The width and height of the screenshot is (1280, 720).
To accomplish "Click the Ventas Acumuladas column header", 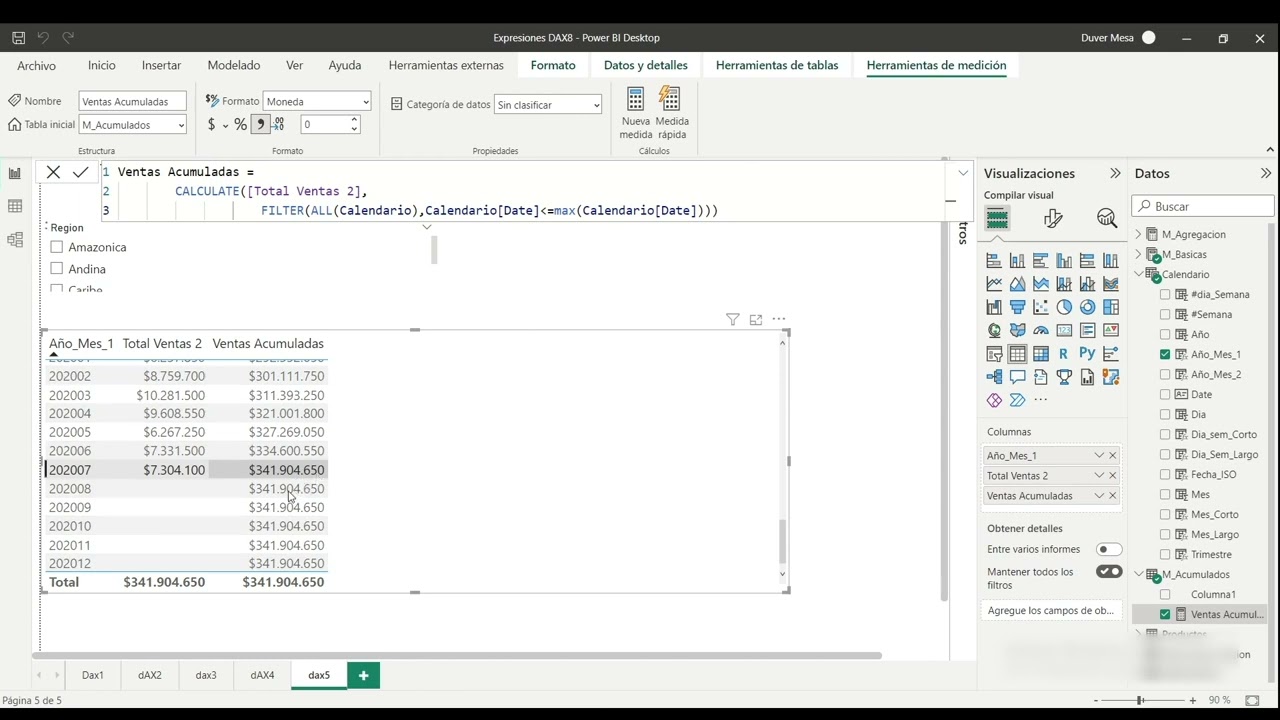I will (x=268, y=343).
